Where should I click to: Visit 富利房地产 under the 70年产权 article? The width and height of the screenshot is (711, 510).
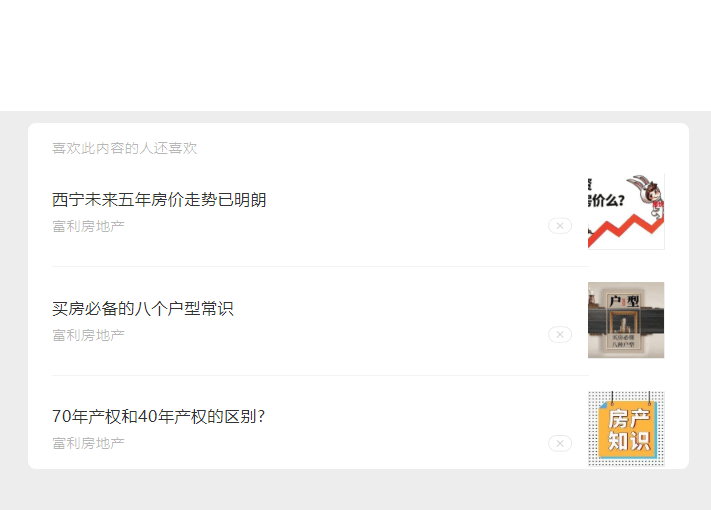click(88, 443)
